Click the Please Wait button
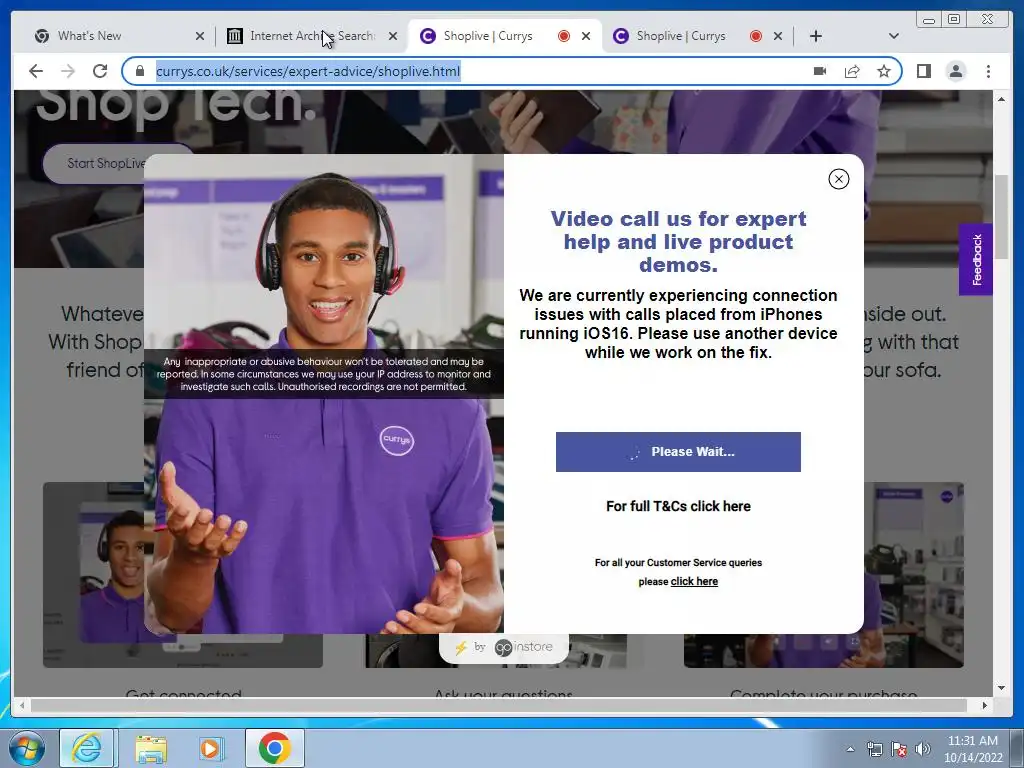 [678, 452]
